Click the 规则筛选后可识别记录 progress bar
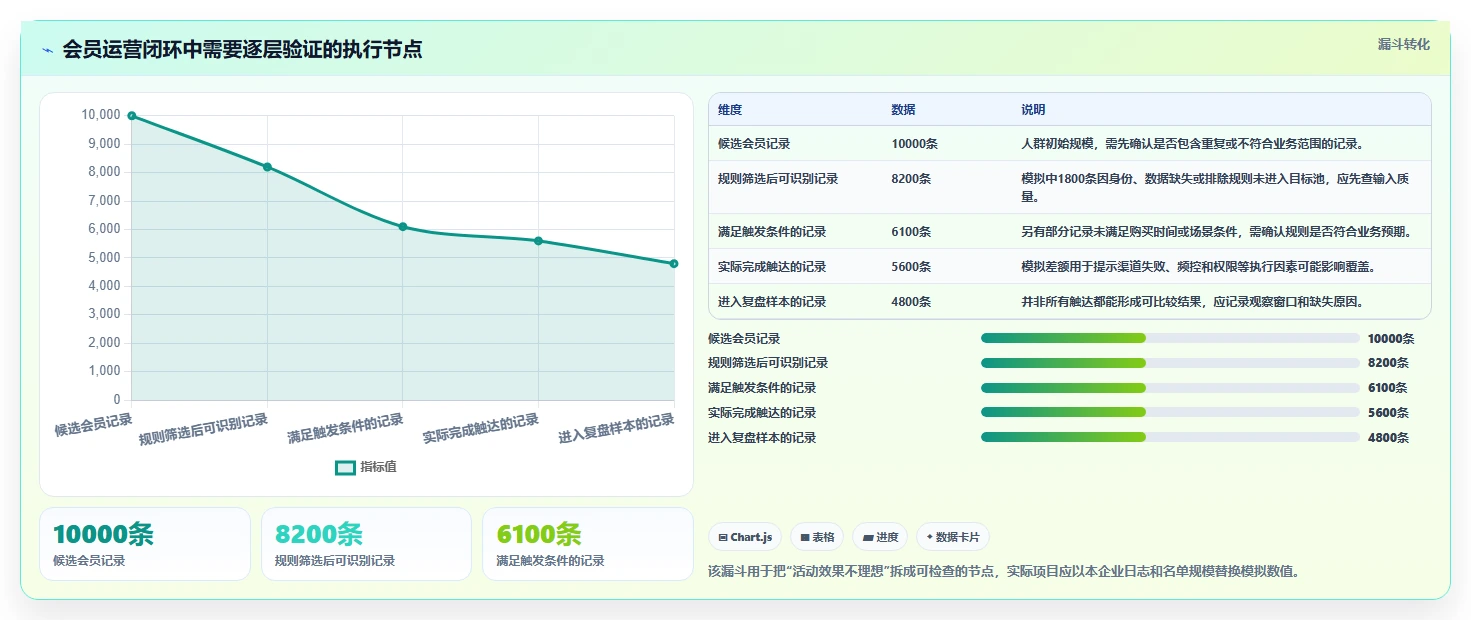Screen dimensions: 1471x620 [1170, 363]
